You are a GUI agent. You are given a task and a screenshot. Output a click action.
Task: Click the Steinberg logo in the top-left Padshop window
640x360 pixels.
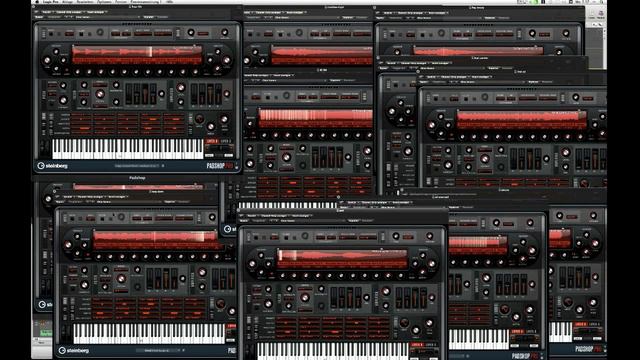pyautogui.click(x=52, y=166)
